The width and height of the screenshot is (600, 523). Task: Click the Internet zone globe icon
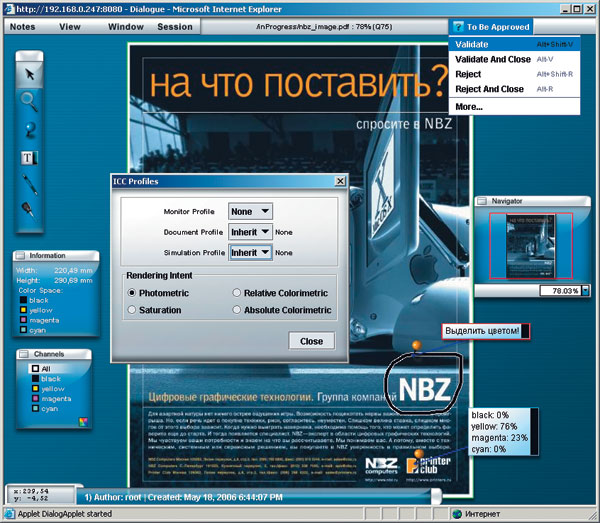[x=457, y=514]
